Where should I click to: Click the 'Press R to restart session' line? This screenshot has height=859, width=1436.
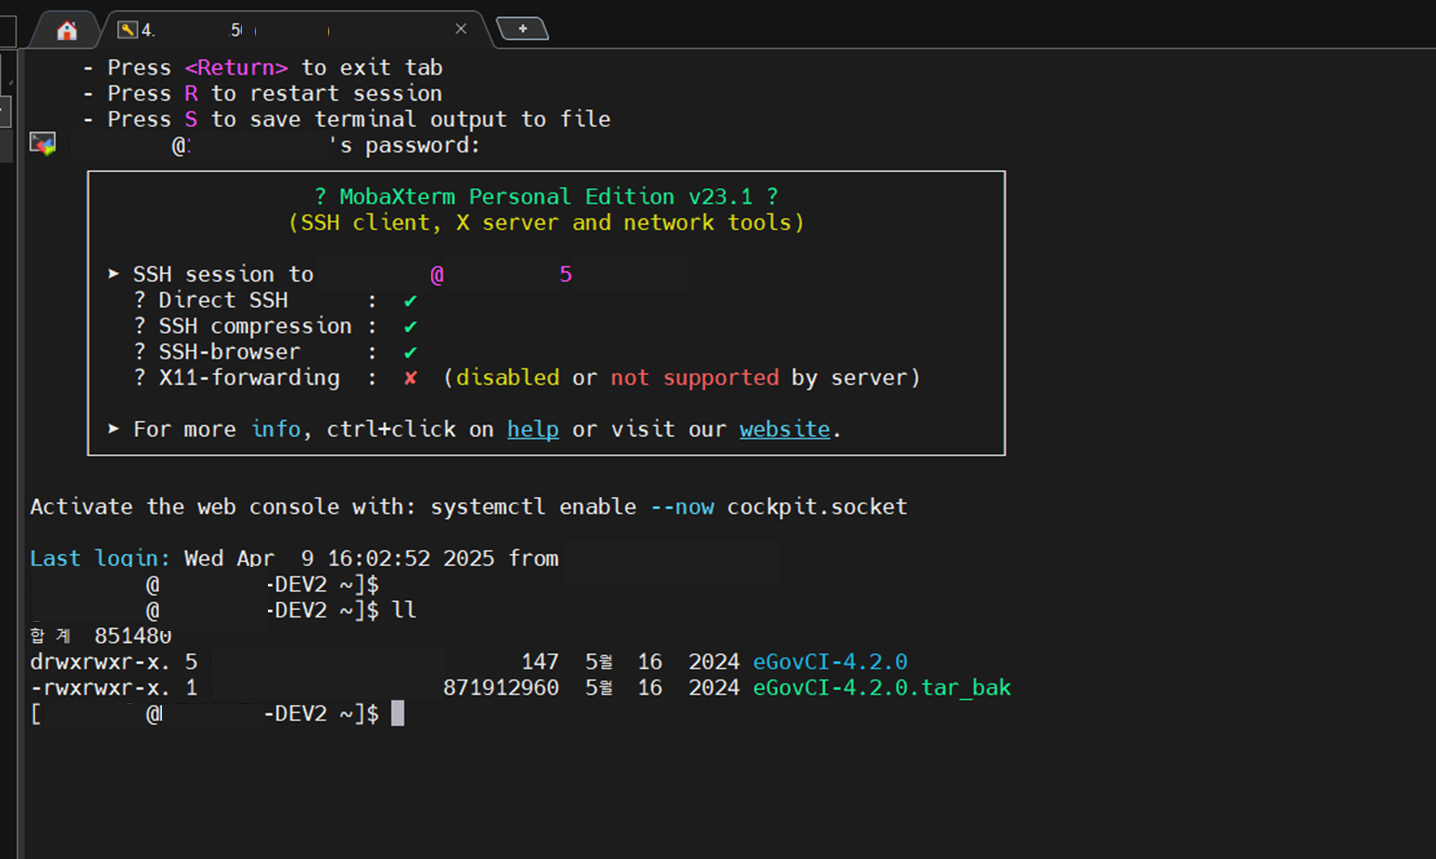pyautogui.click(x=263, y=93)
